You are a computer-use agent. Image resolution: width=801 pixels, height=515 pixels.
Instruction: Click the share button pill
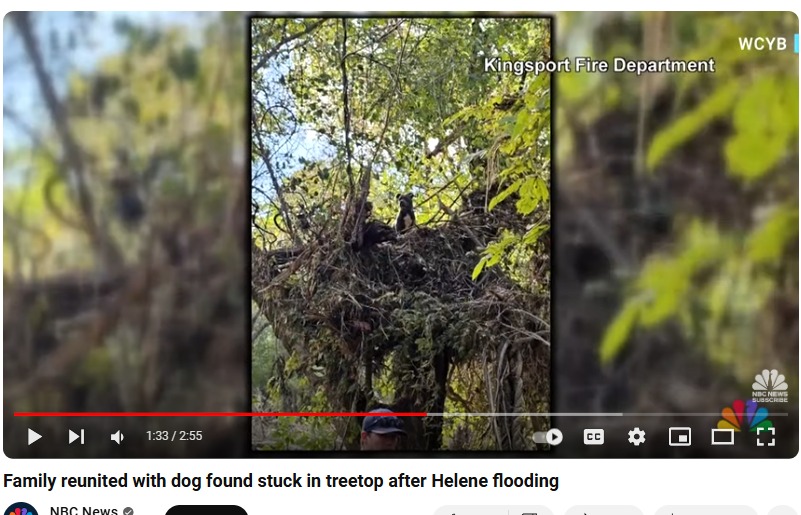point(603,510)
